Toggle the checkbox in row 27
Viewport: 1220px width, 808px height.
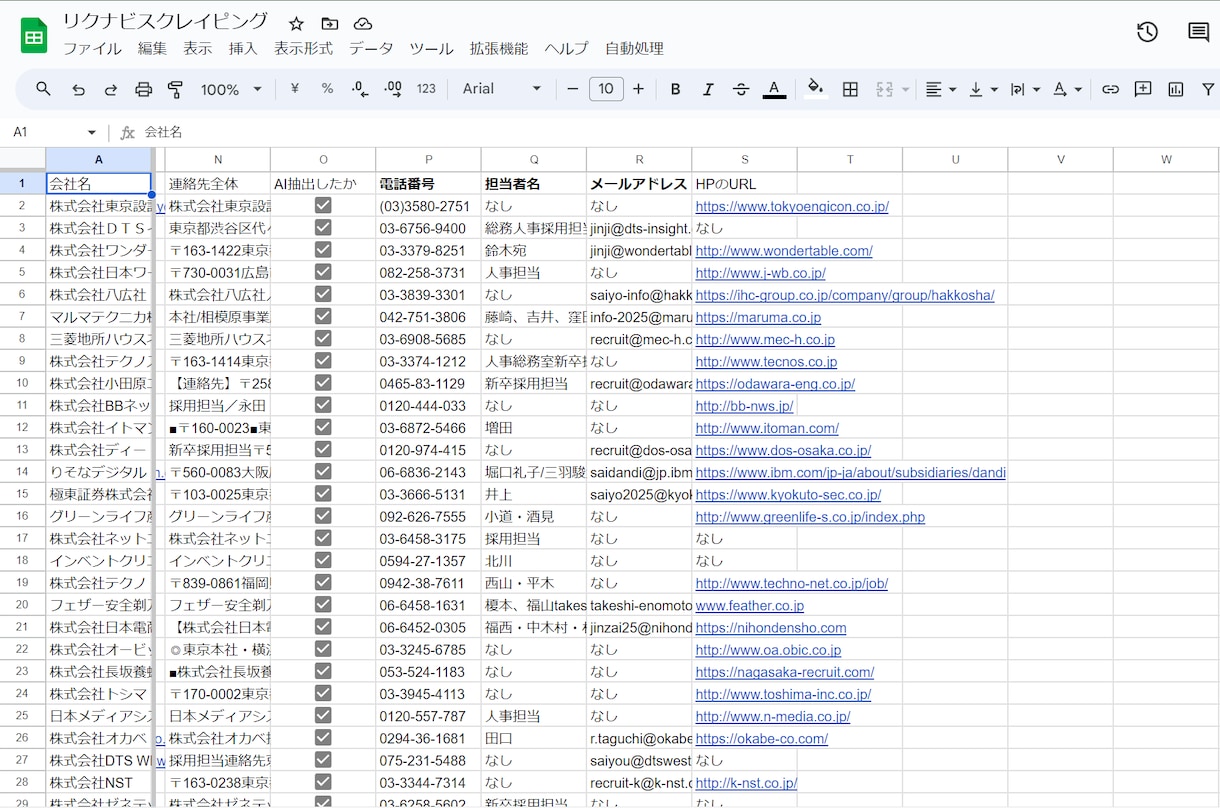(323, 760)
